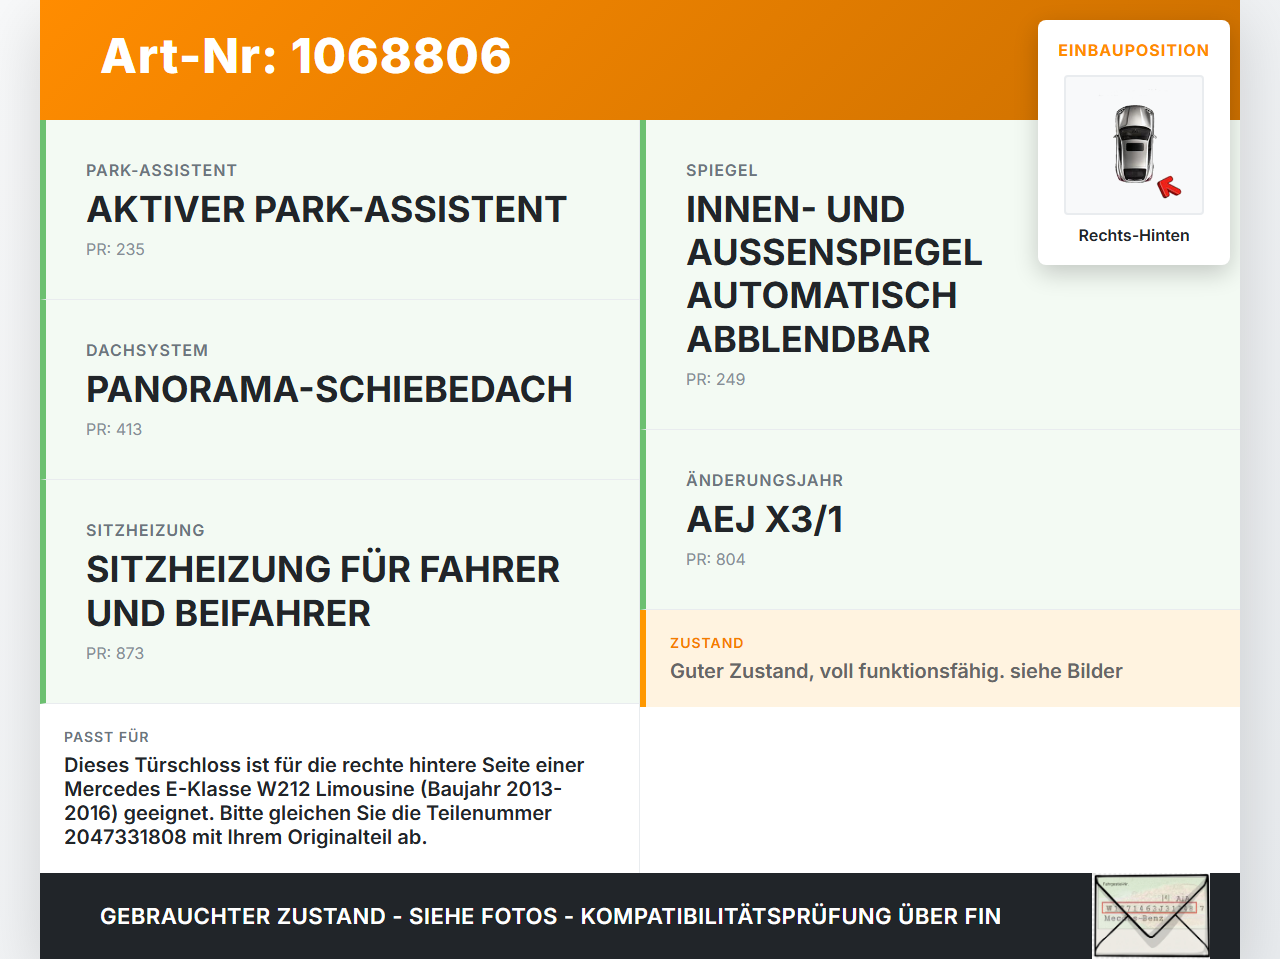Screen dimensions: 1280x959
Task: Click PR: 235 code under Park-Assistent
Action: pos(115,249)
